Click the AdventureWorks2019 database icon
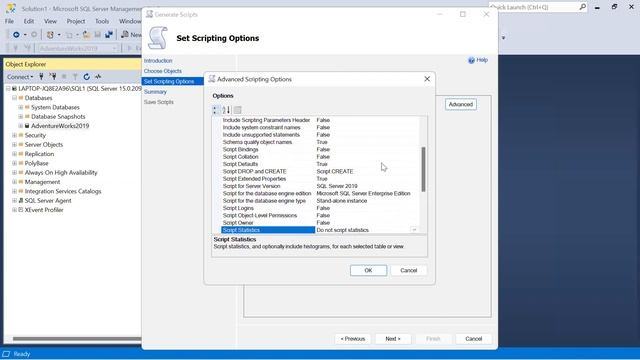640x360 pixels. click(x=27, y=126)
